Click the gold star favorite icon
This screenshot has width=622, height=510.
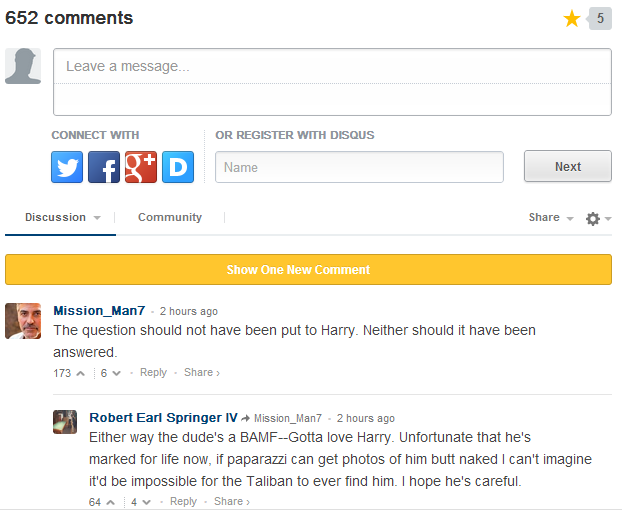click(572, 19)
